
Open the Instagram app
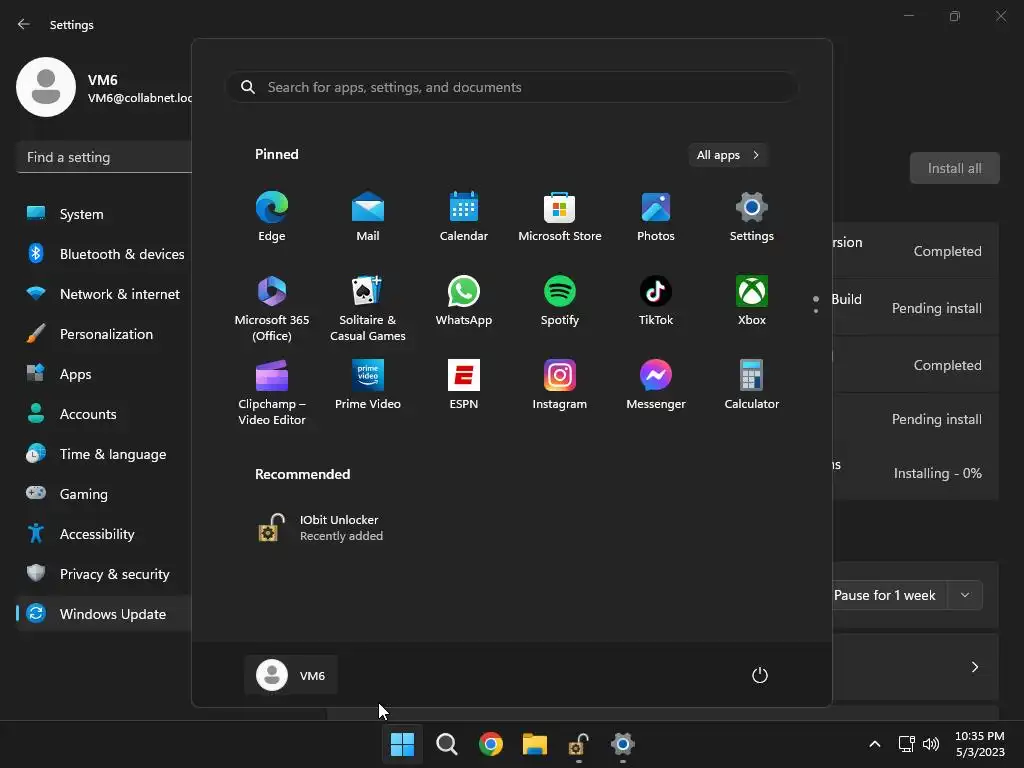(x=560, y=385)
